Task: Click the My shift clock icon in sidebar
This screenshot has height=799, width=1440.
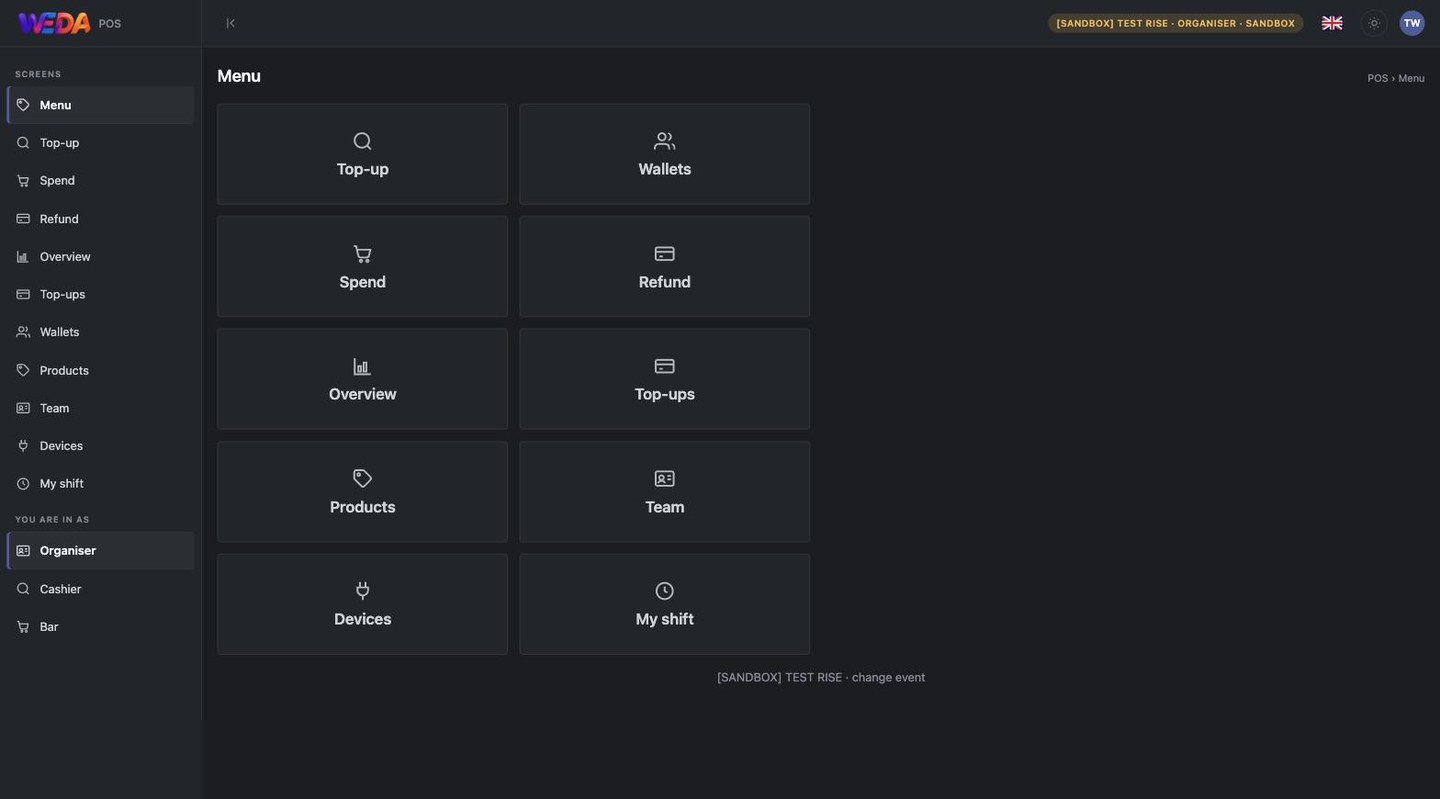Action: 23,484
